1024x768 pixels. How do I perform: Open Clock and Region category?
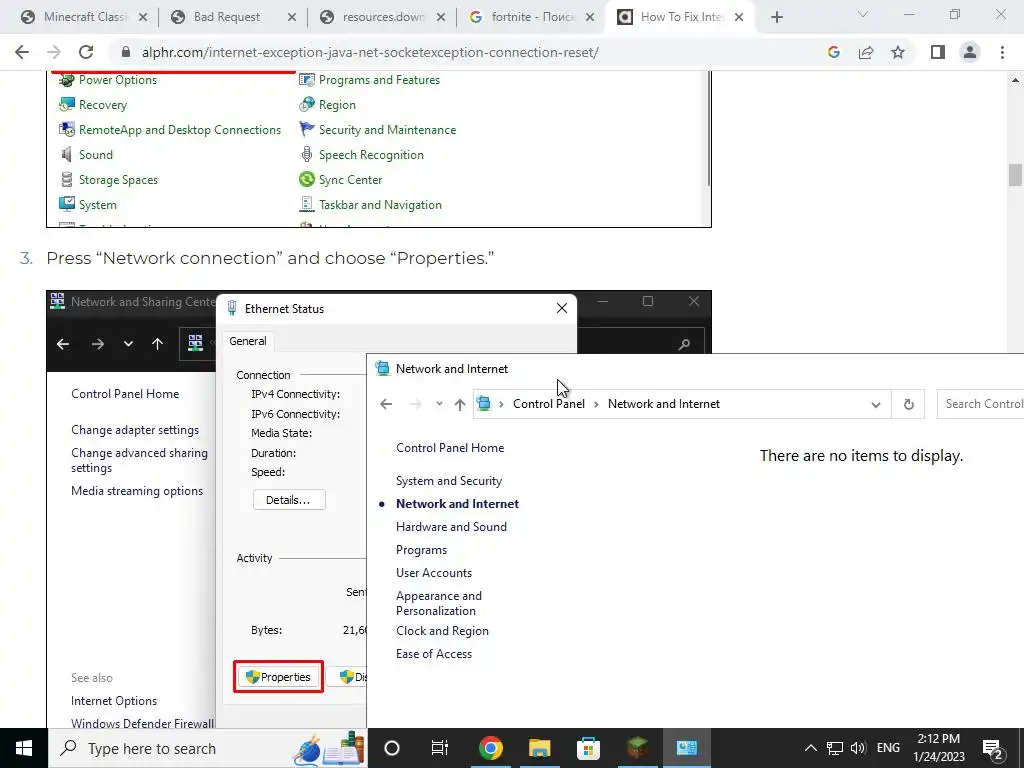442,631
